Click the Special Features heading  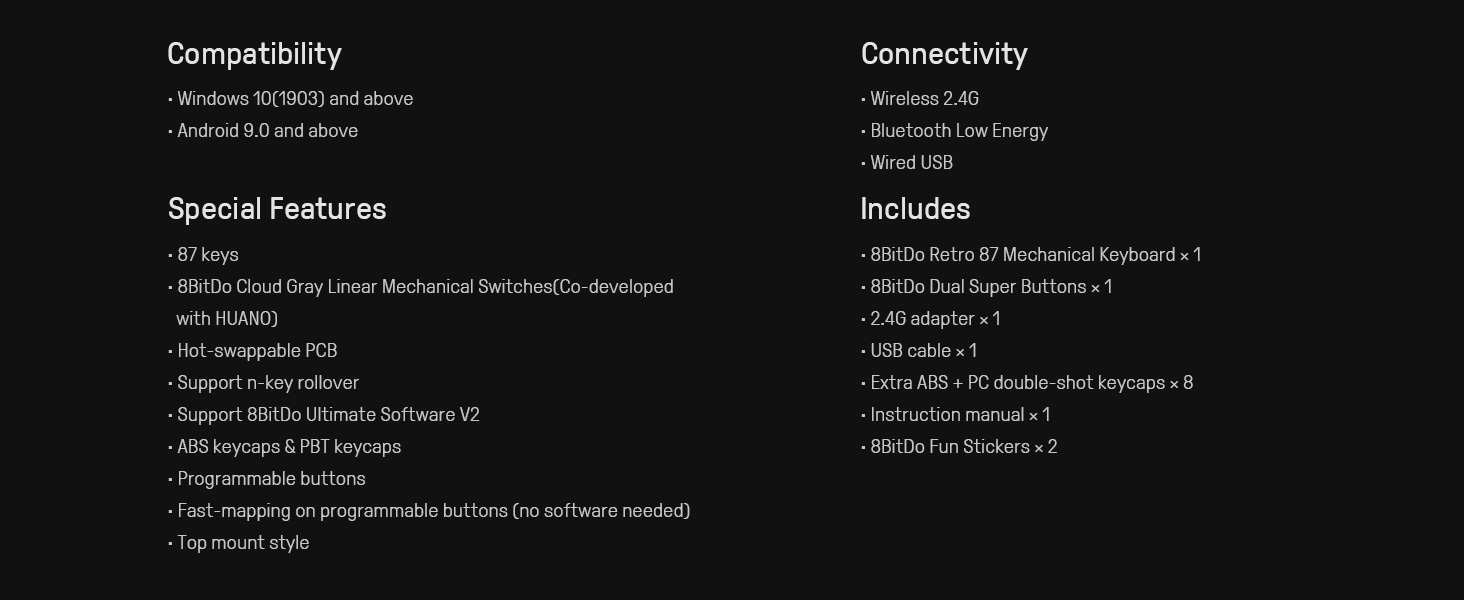277,209
